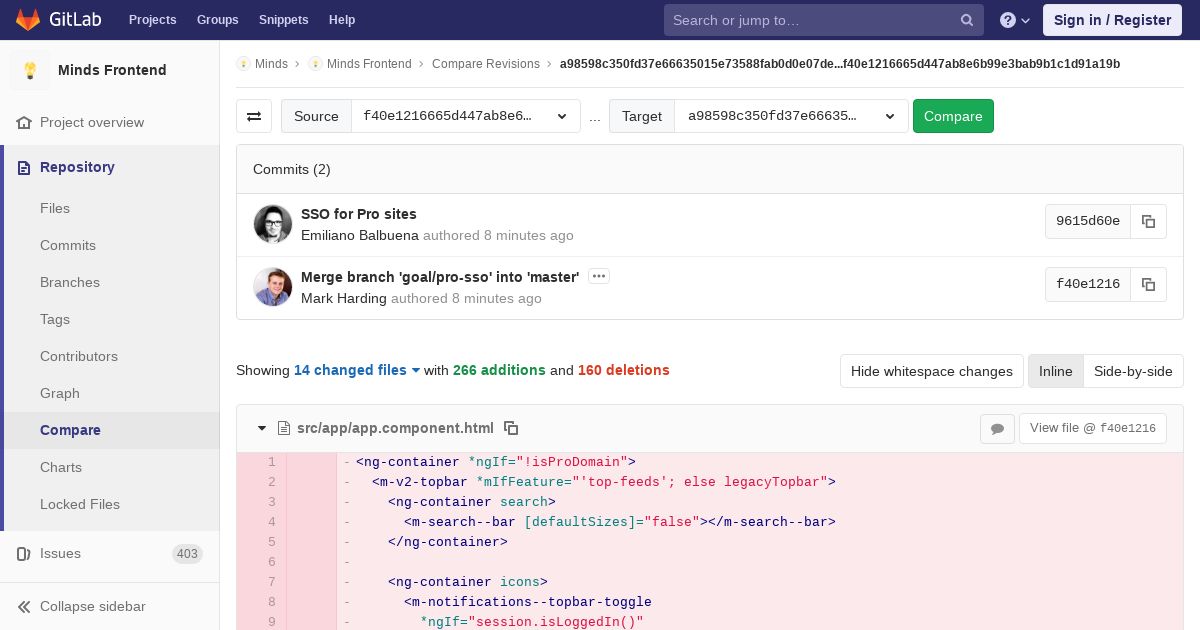This screenshot has width=1200, height=630.
Task: Open the Target revision dropdown
Action: click(x=790, y=116)
